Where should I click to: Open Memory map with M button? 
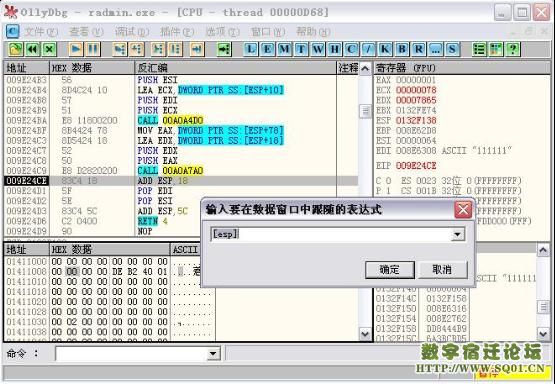point(284,49)
